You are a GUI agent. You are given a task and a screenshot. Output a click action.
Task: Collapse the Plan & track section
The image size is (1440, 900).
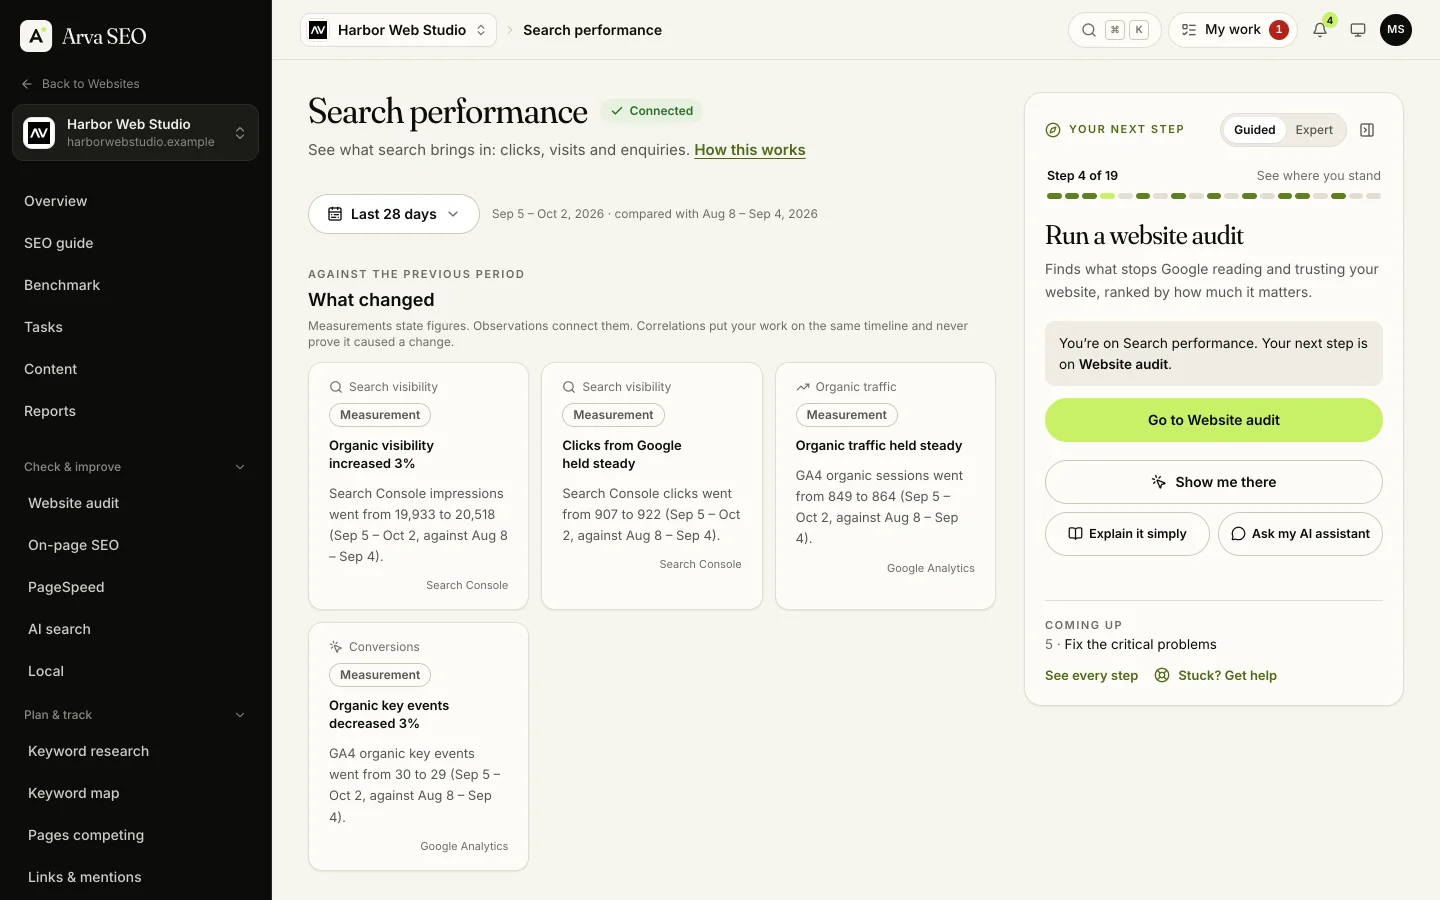[240, 715]
